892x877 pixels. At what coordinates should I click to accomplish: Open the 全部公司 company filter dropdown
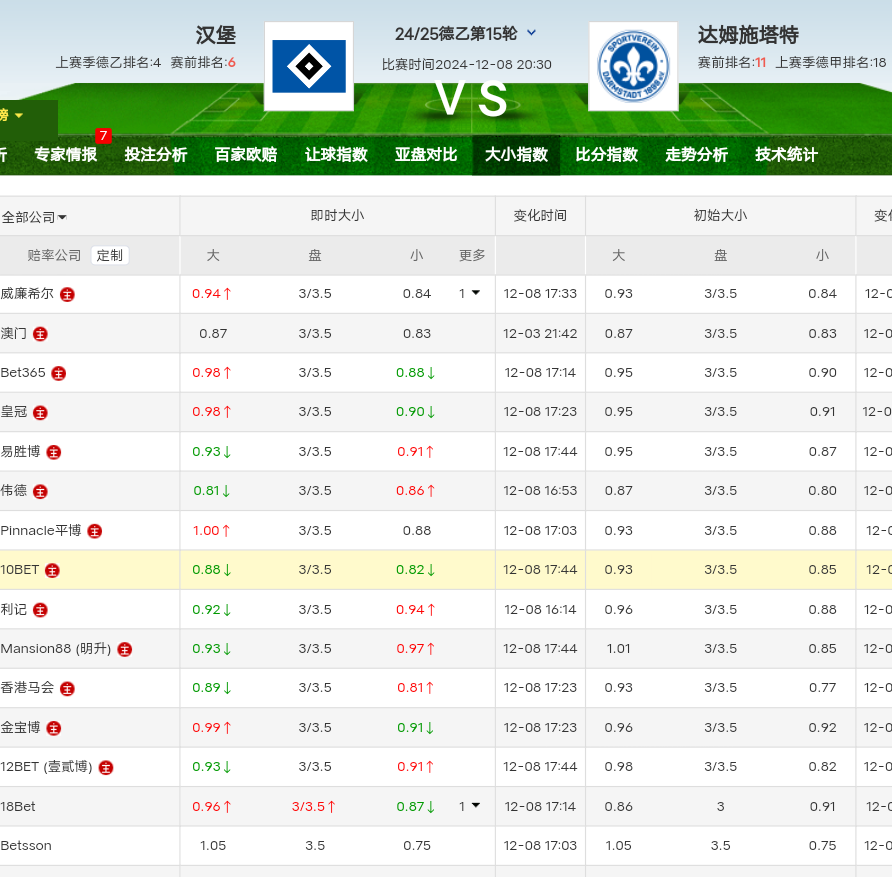(34, 217)
